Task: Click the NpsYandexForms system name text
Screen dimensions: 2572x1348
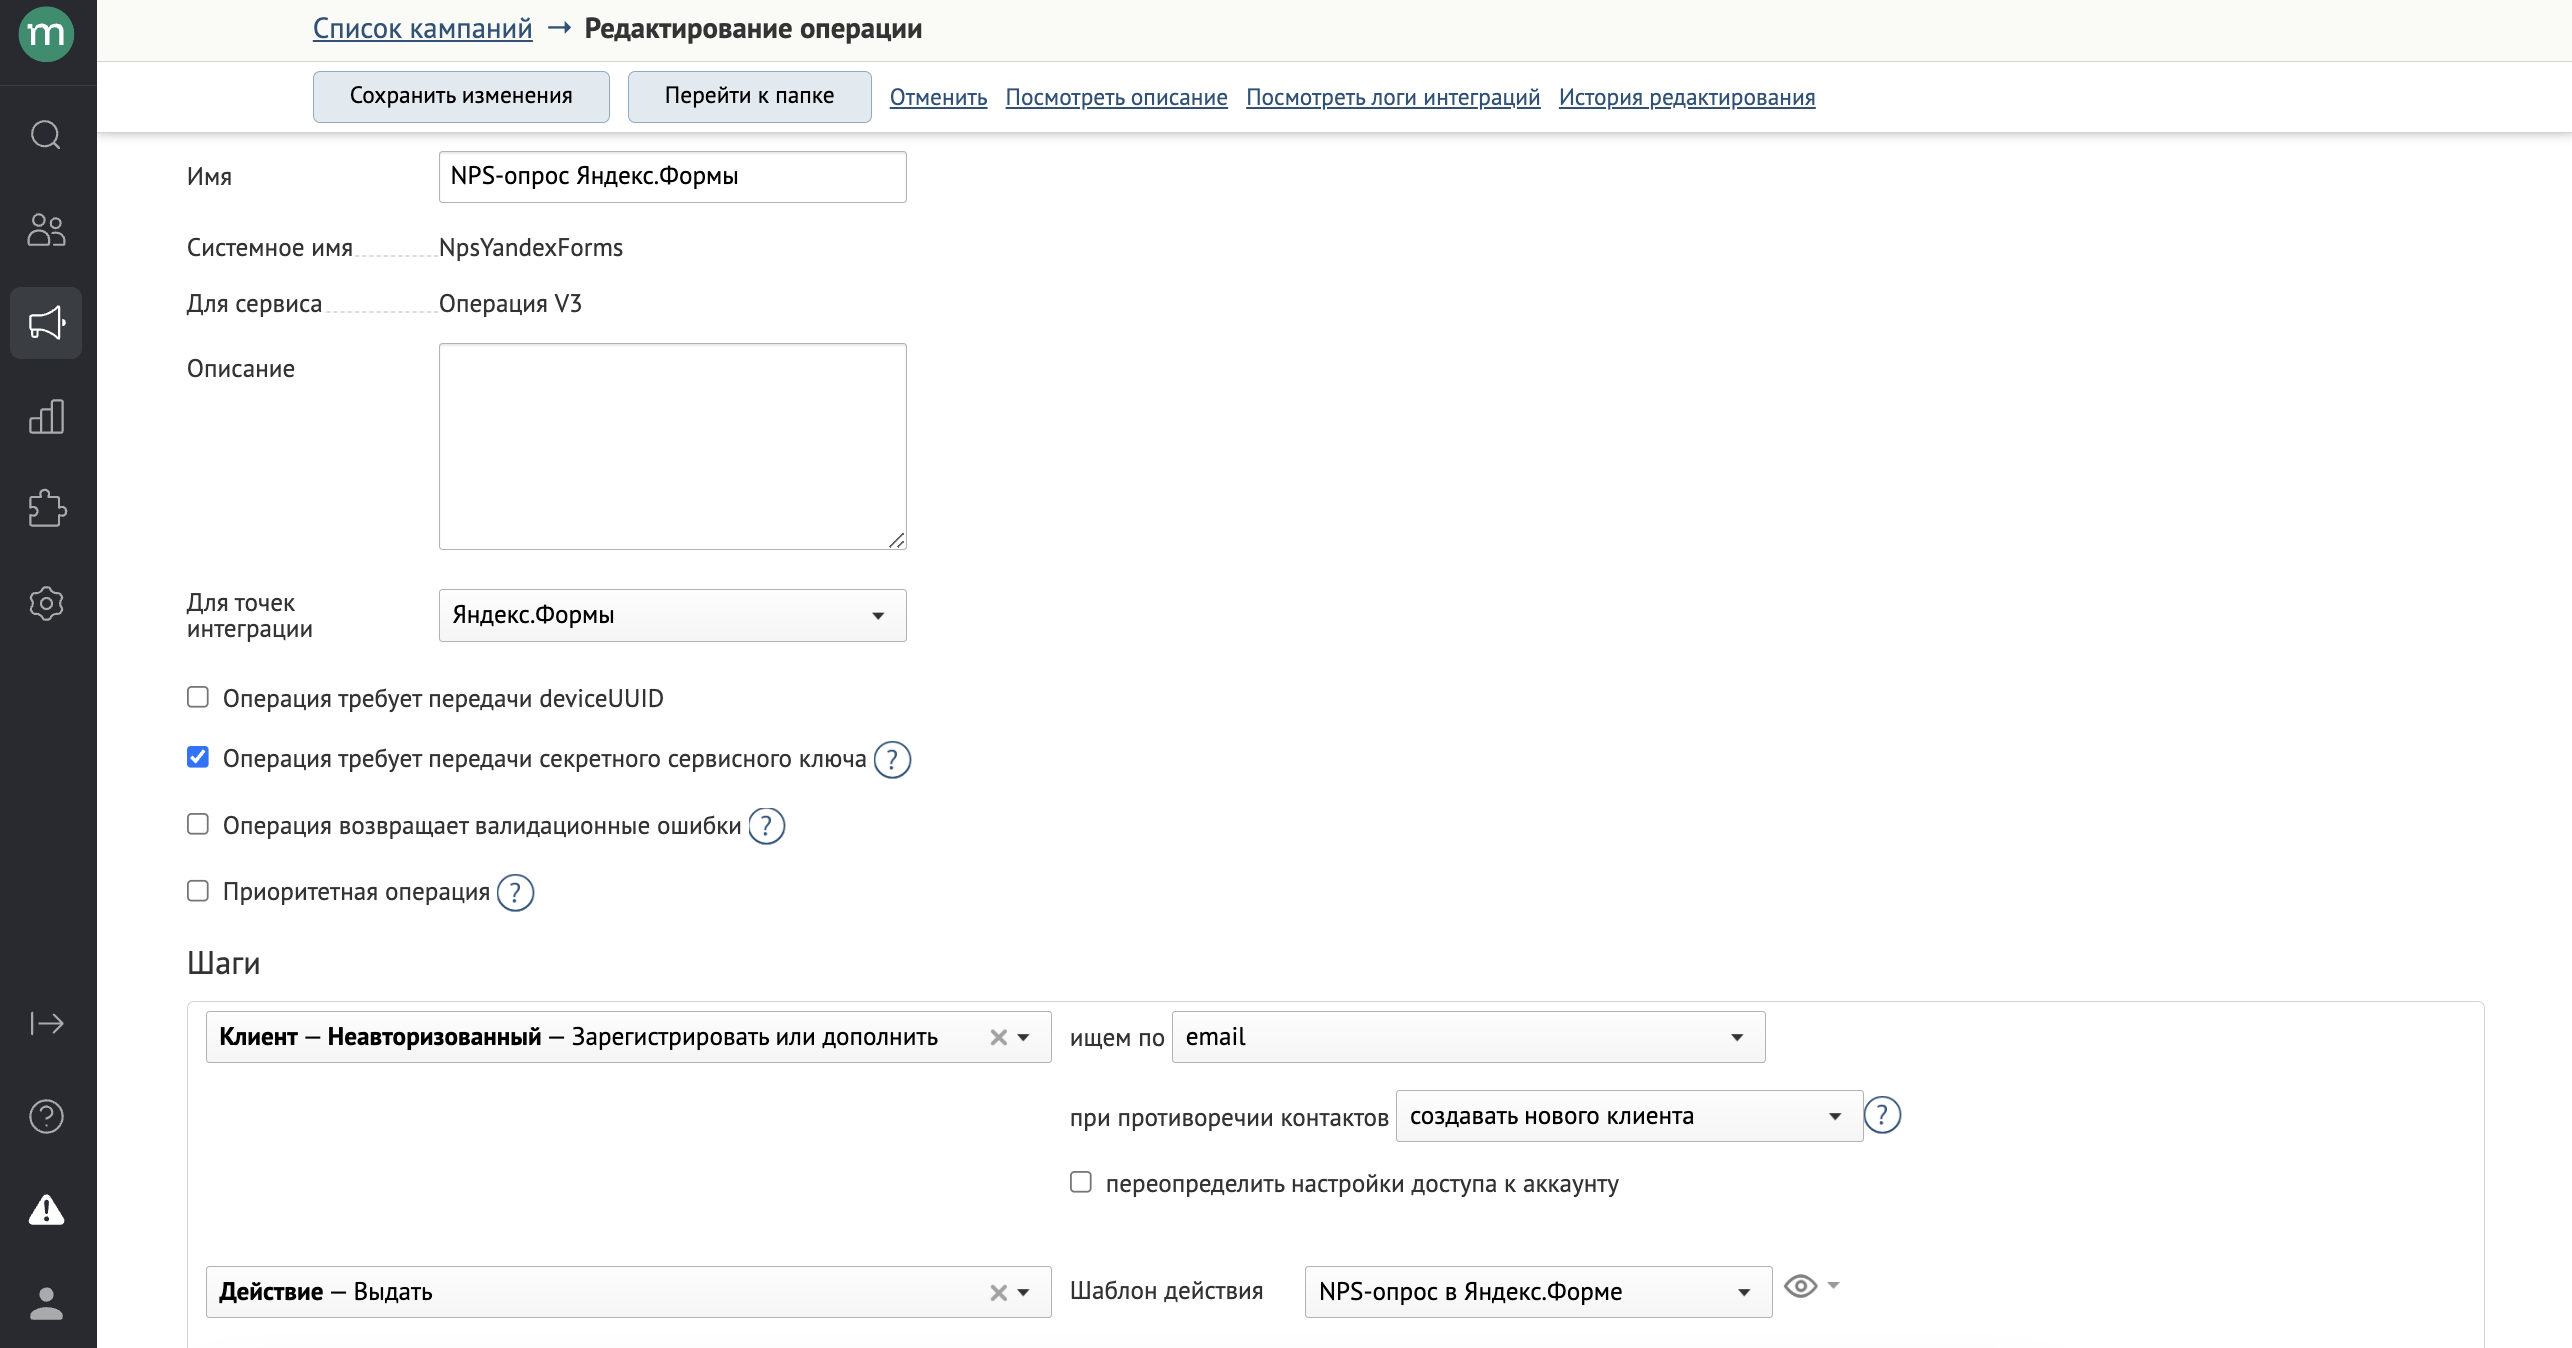Action: point(530,248)
